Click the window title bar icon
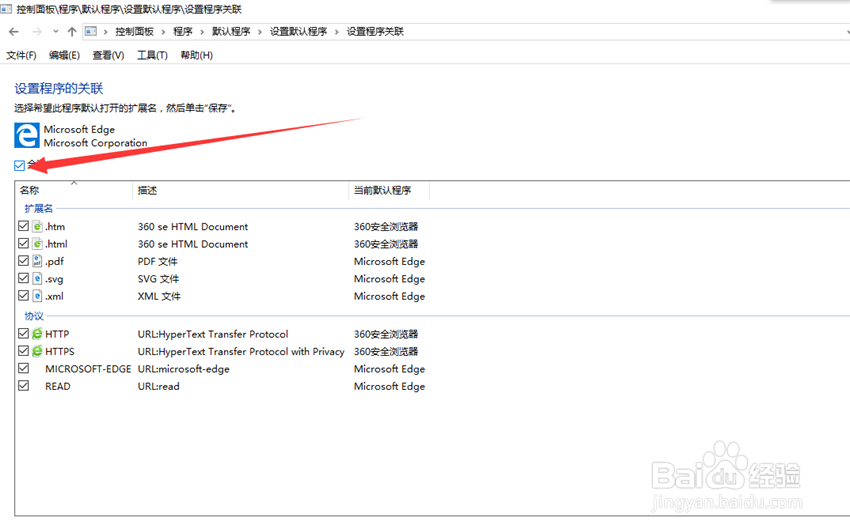850x532 pixels. [6, 9]
